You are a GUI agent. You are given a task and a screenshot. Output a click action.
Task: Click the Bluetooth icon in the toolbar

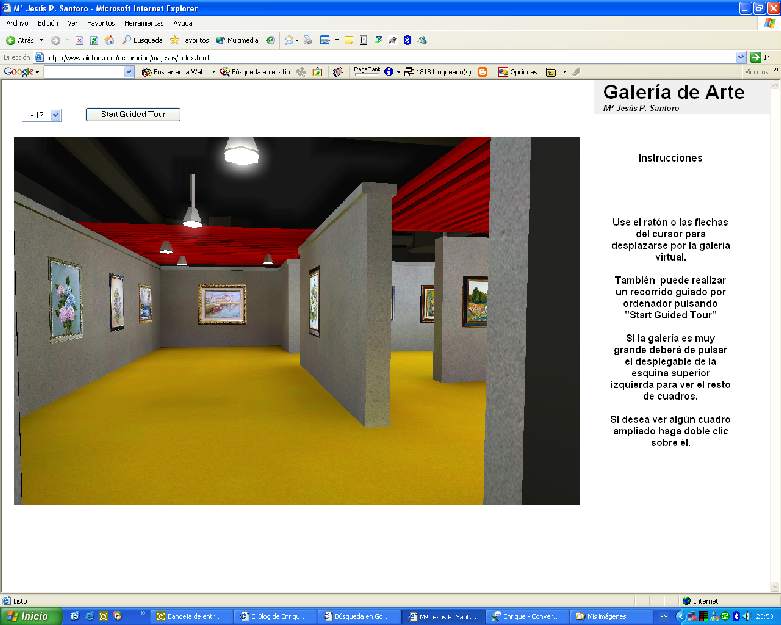[x=407, y=40]
